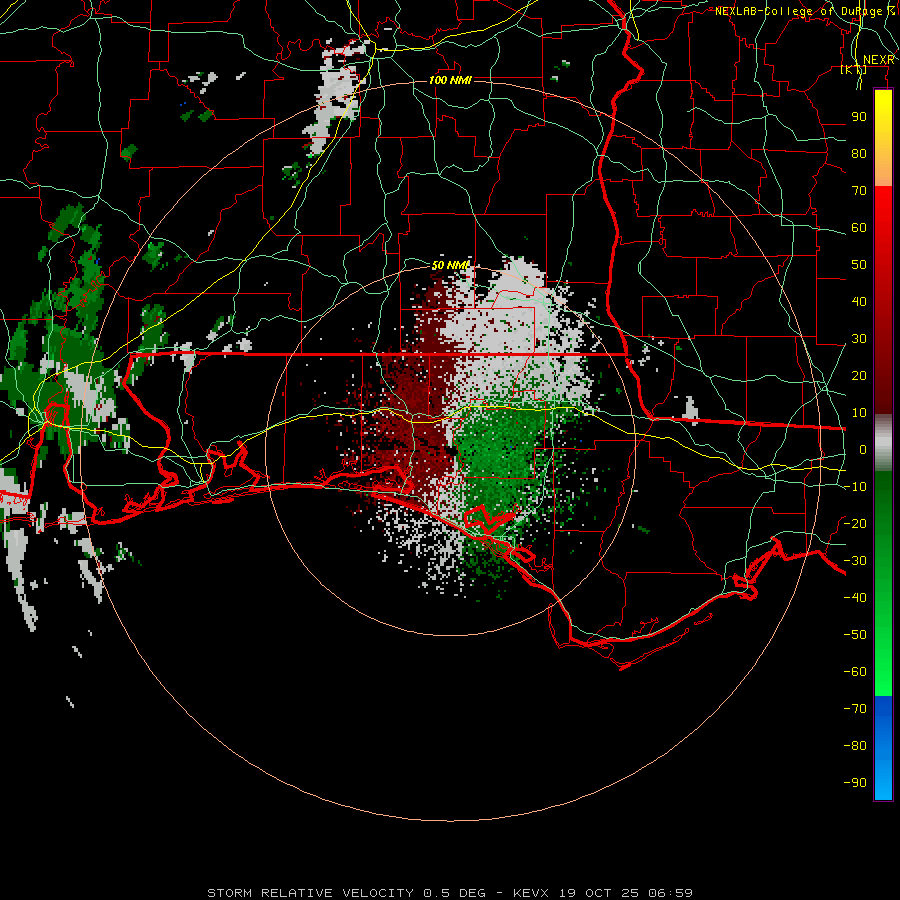Click the "NEXR" label above the color scale
The width and height of the screenshot is (900, 900).
pyautogui.click(x=879, y=60)
